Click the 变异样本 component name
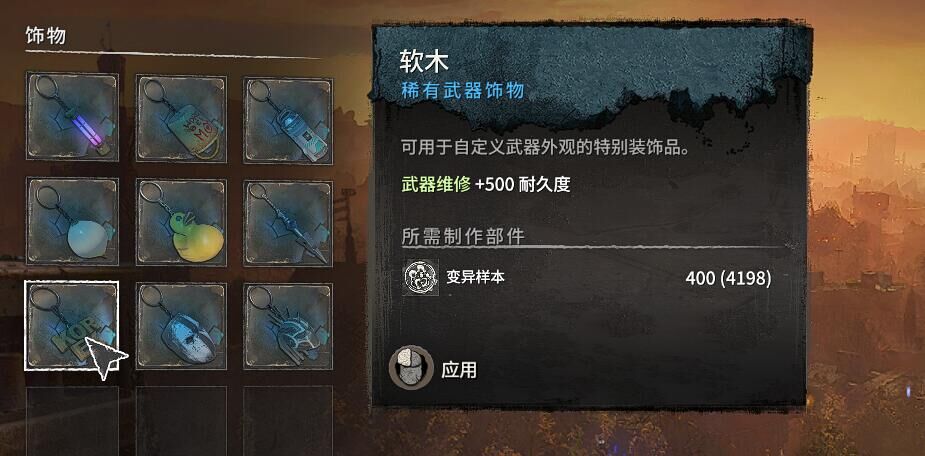Image resolution: width=925 pixels, height=456 pixels. (x=475, y=277)
